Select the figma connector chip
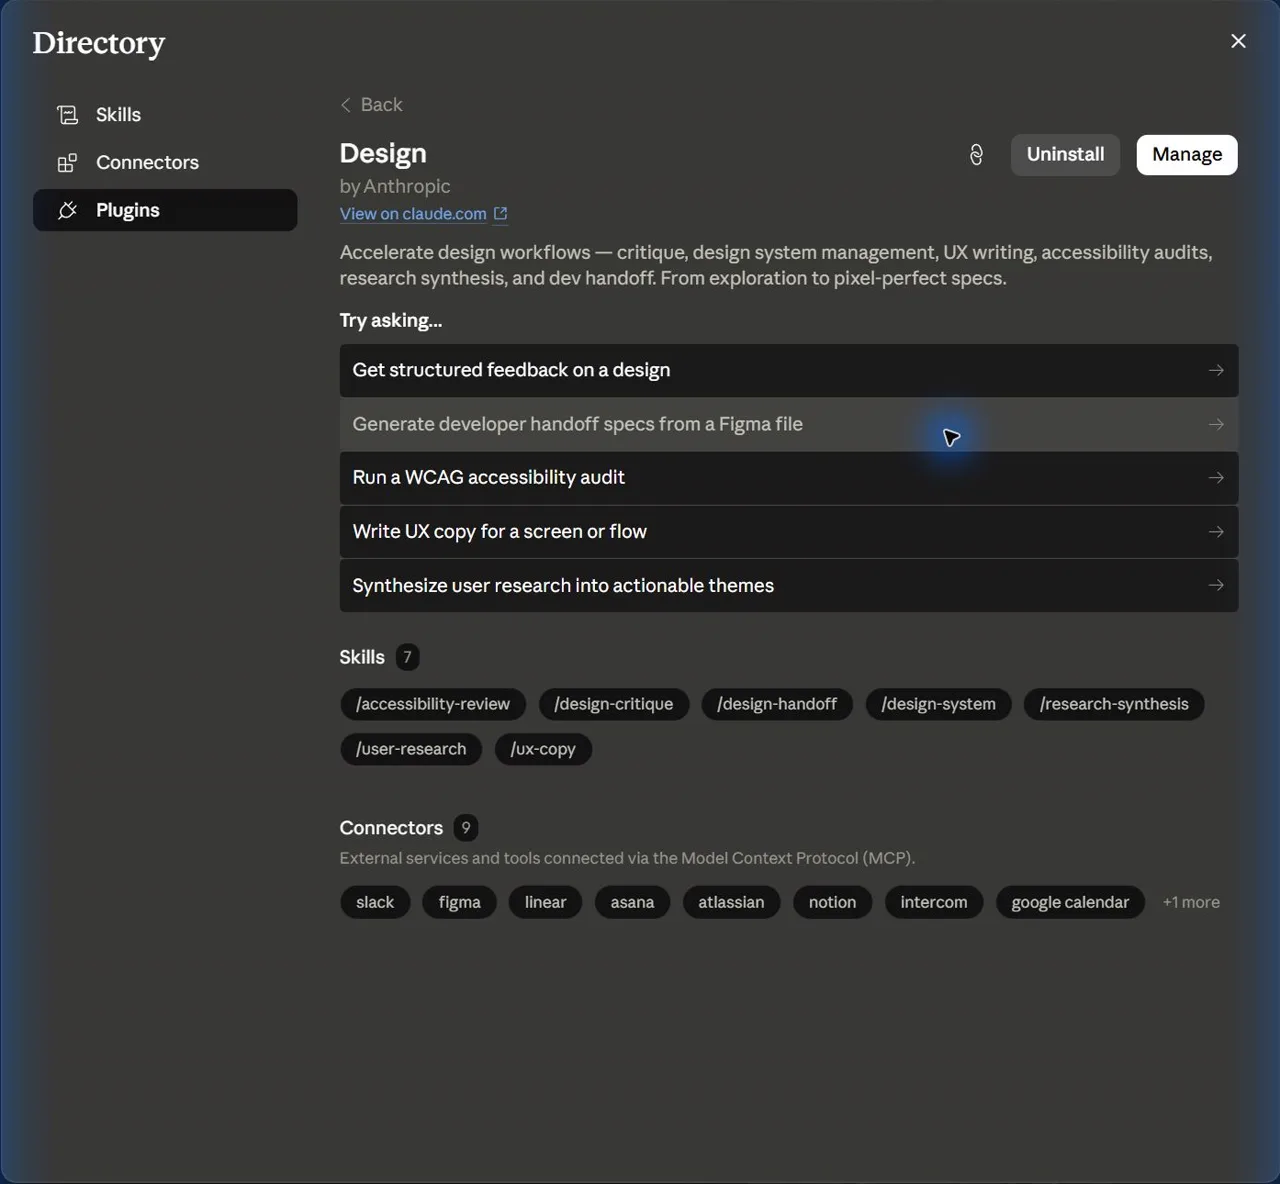Screen dimensions: 1280x1184 coord(459,902)
